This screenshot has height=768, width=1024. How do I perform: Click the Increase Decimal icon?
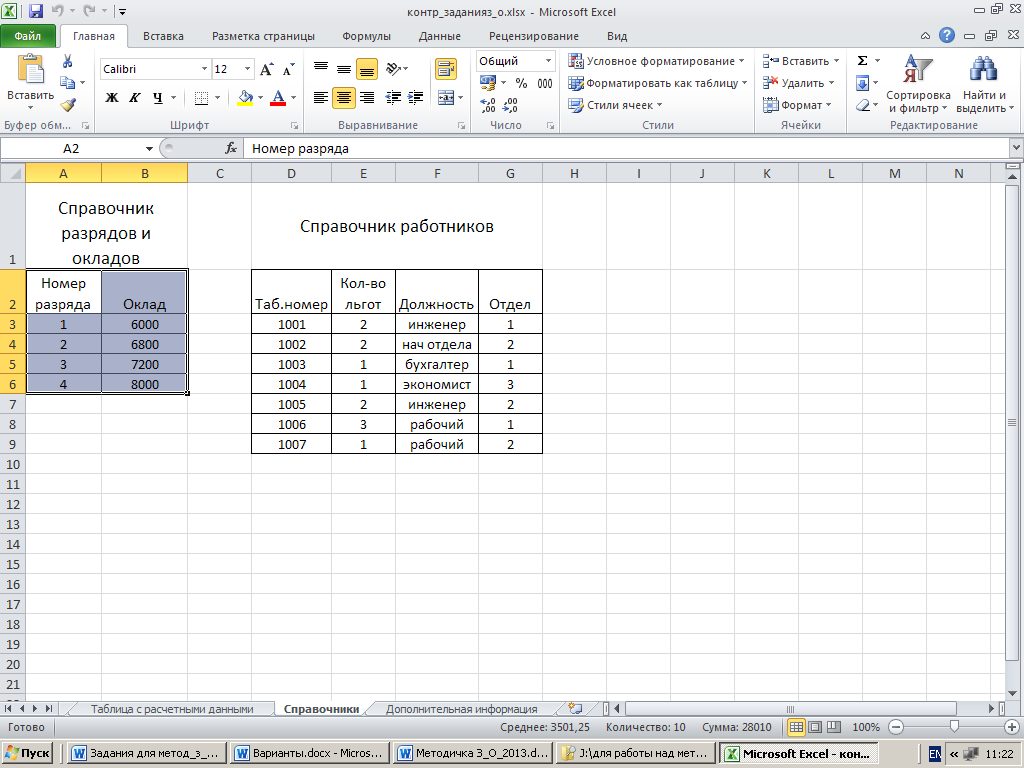click(487, 105)
